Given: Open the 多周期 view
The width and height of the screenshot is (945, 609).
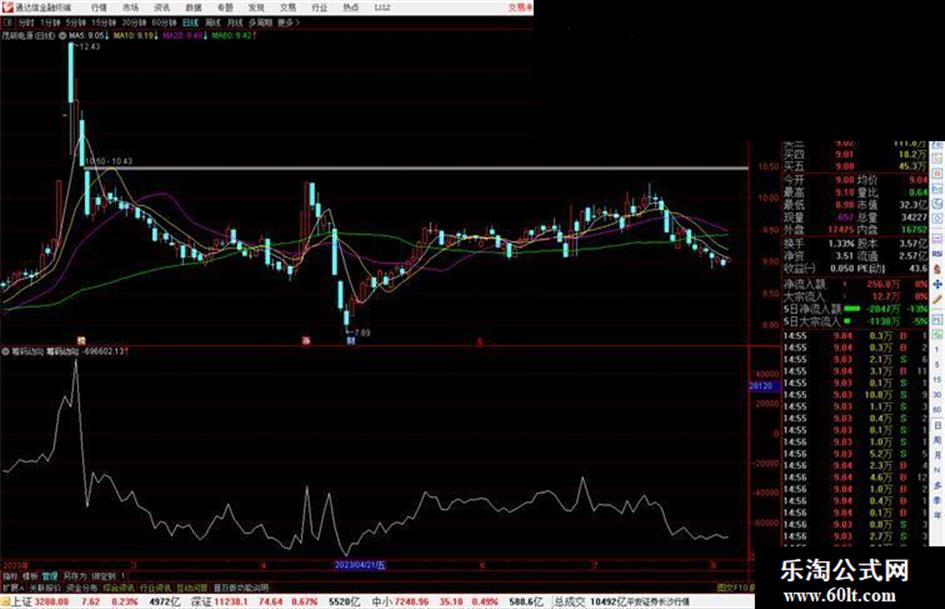Looking at the screenshot, I should tap(260, 22).
